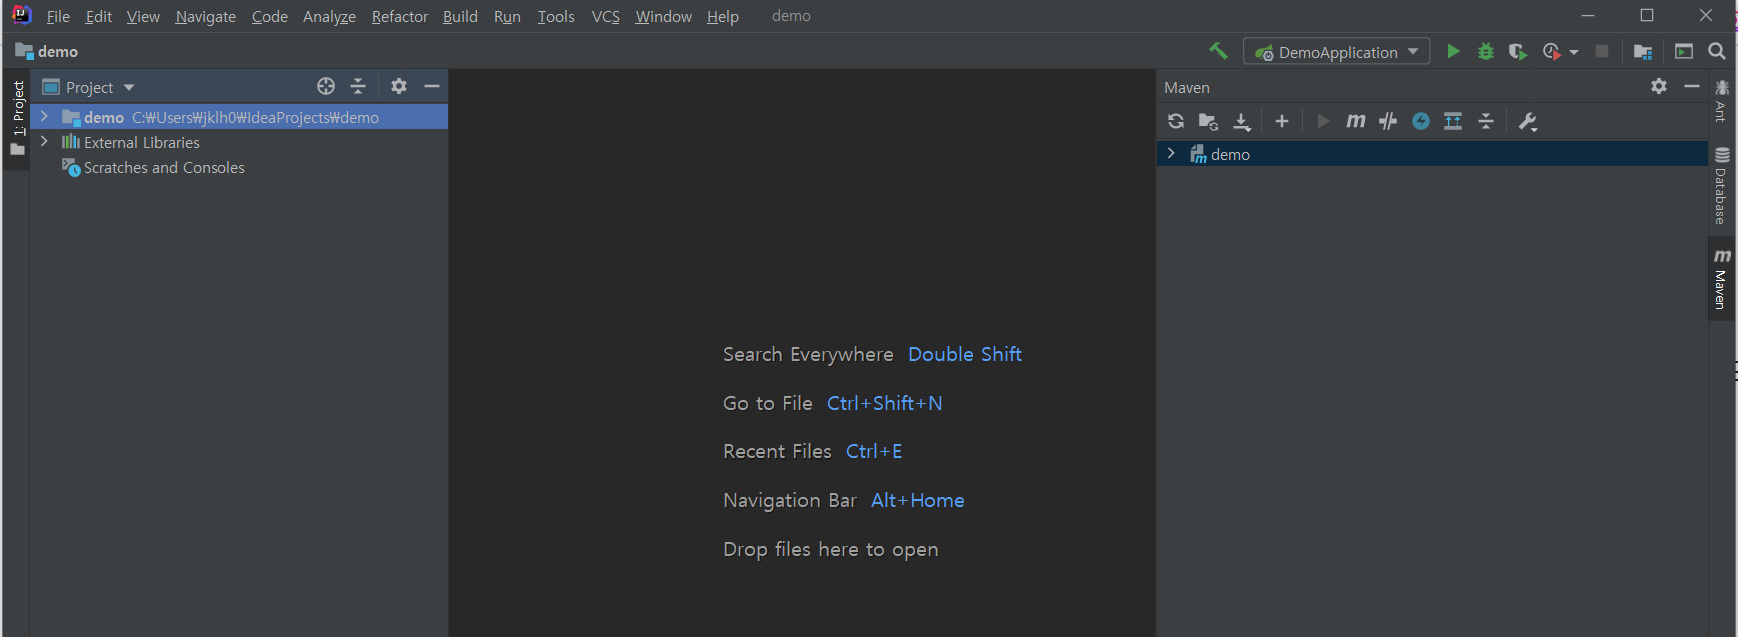Run DemoApplication with the green play button
The image size is (1738, 637).
pyautogui.click(x=1453, y=51)
